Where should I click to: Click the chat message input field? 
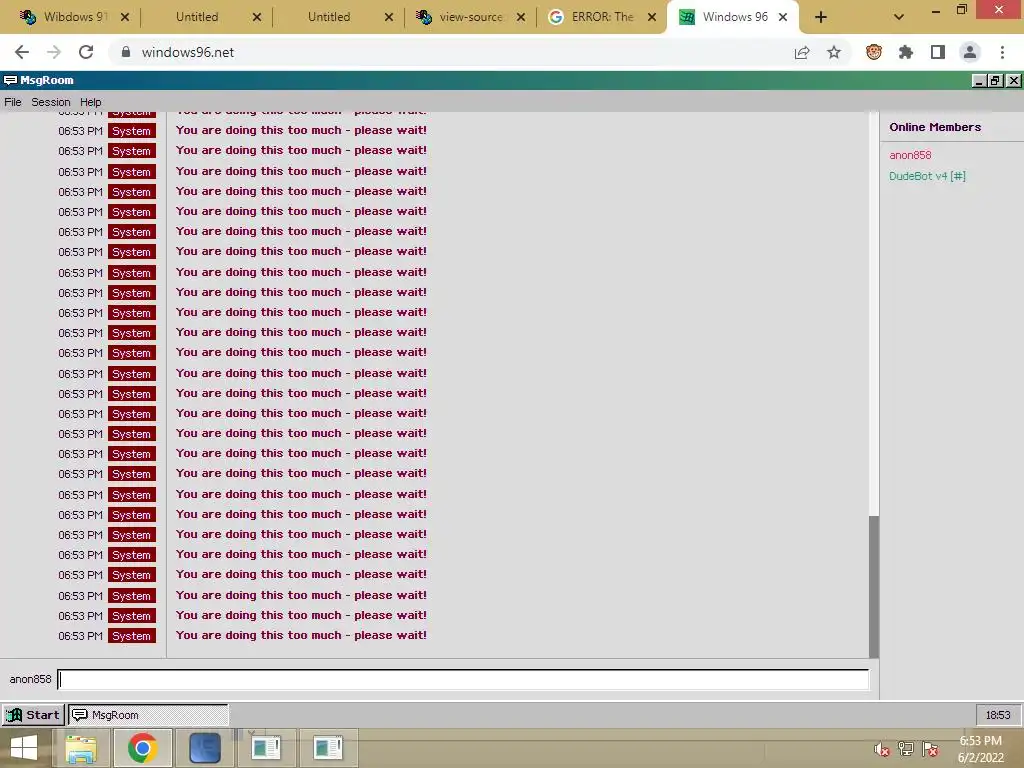(x=463, y=679)
